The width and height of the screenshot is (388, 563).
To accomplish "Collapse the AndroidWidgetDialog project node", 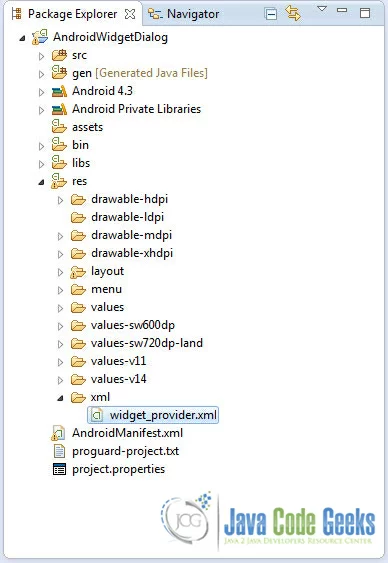I will tap(22, 38).
